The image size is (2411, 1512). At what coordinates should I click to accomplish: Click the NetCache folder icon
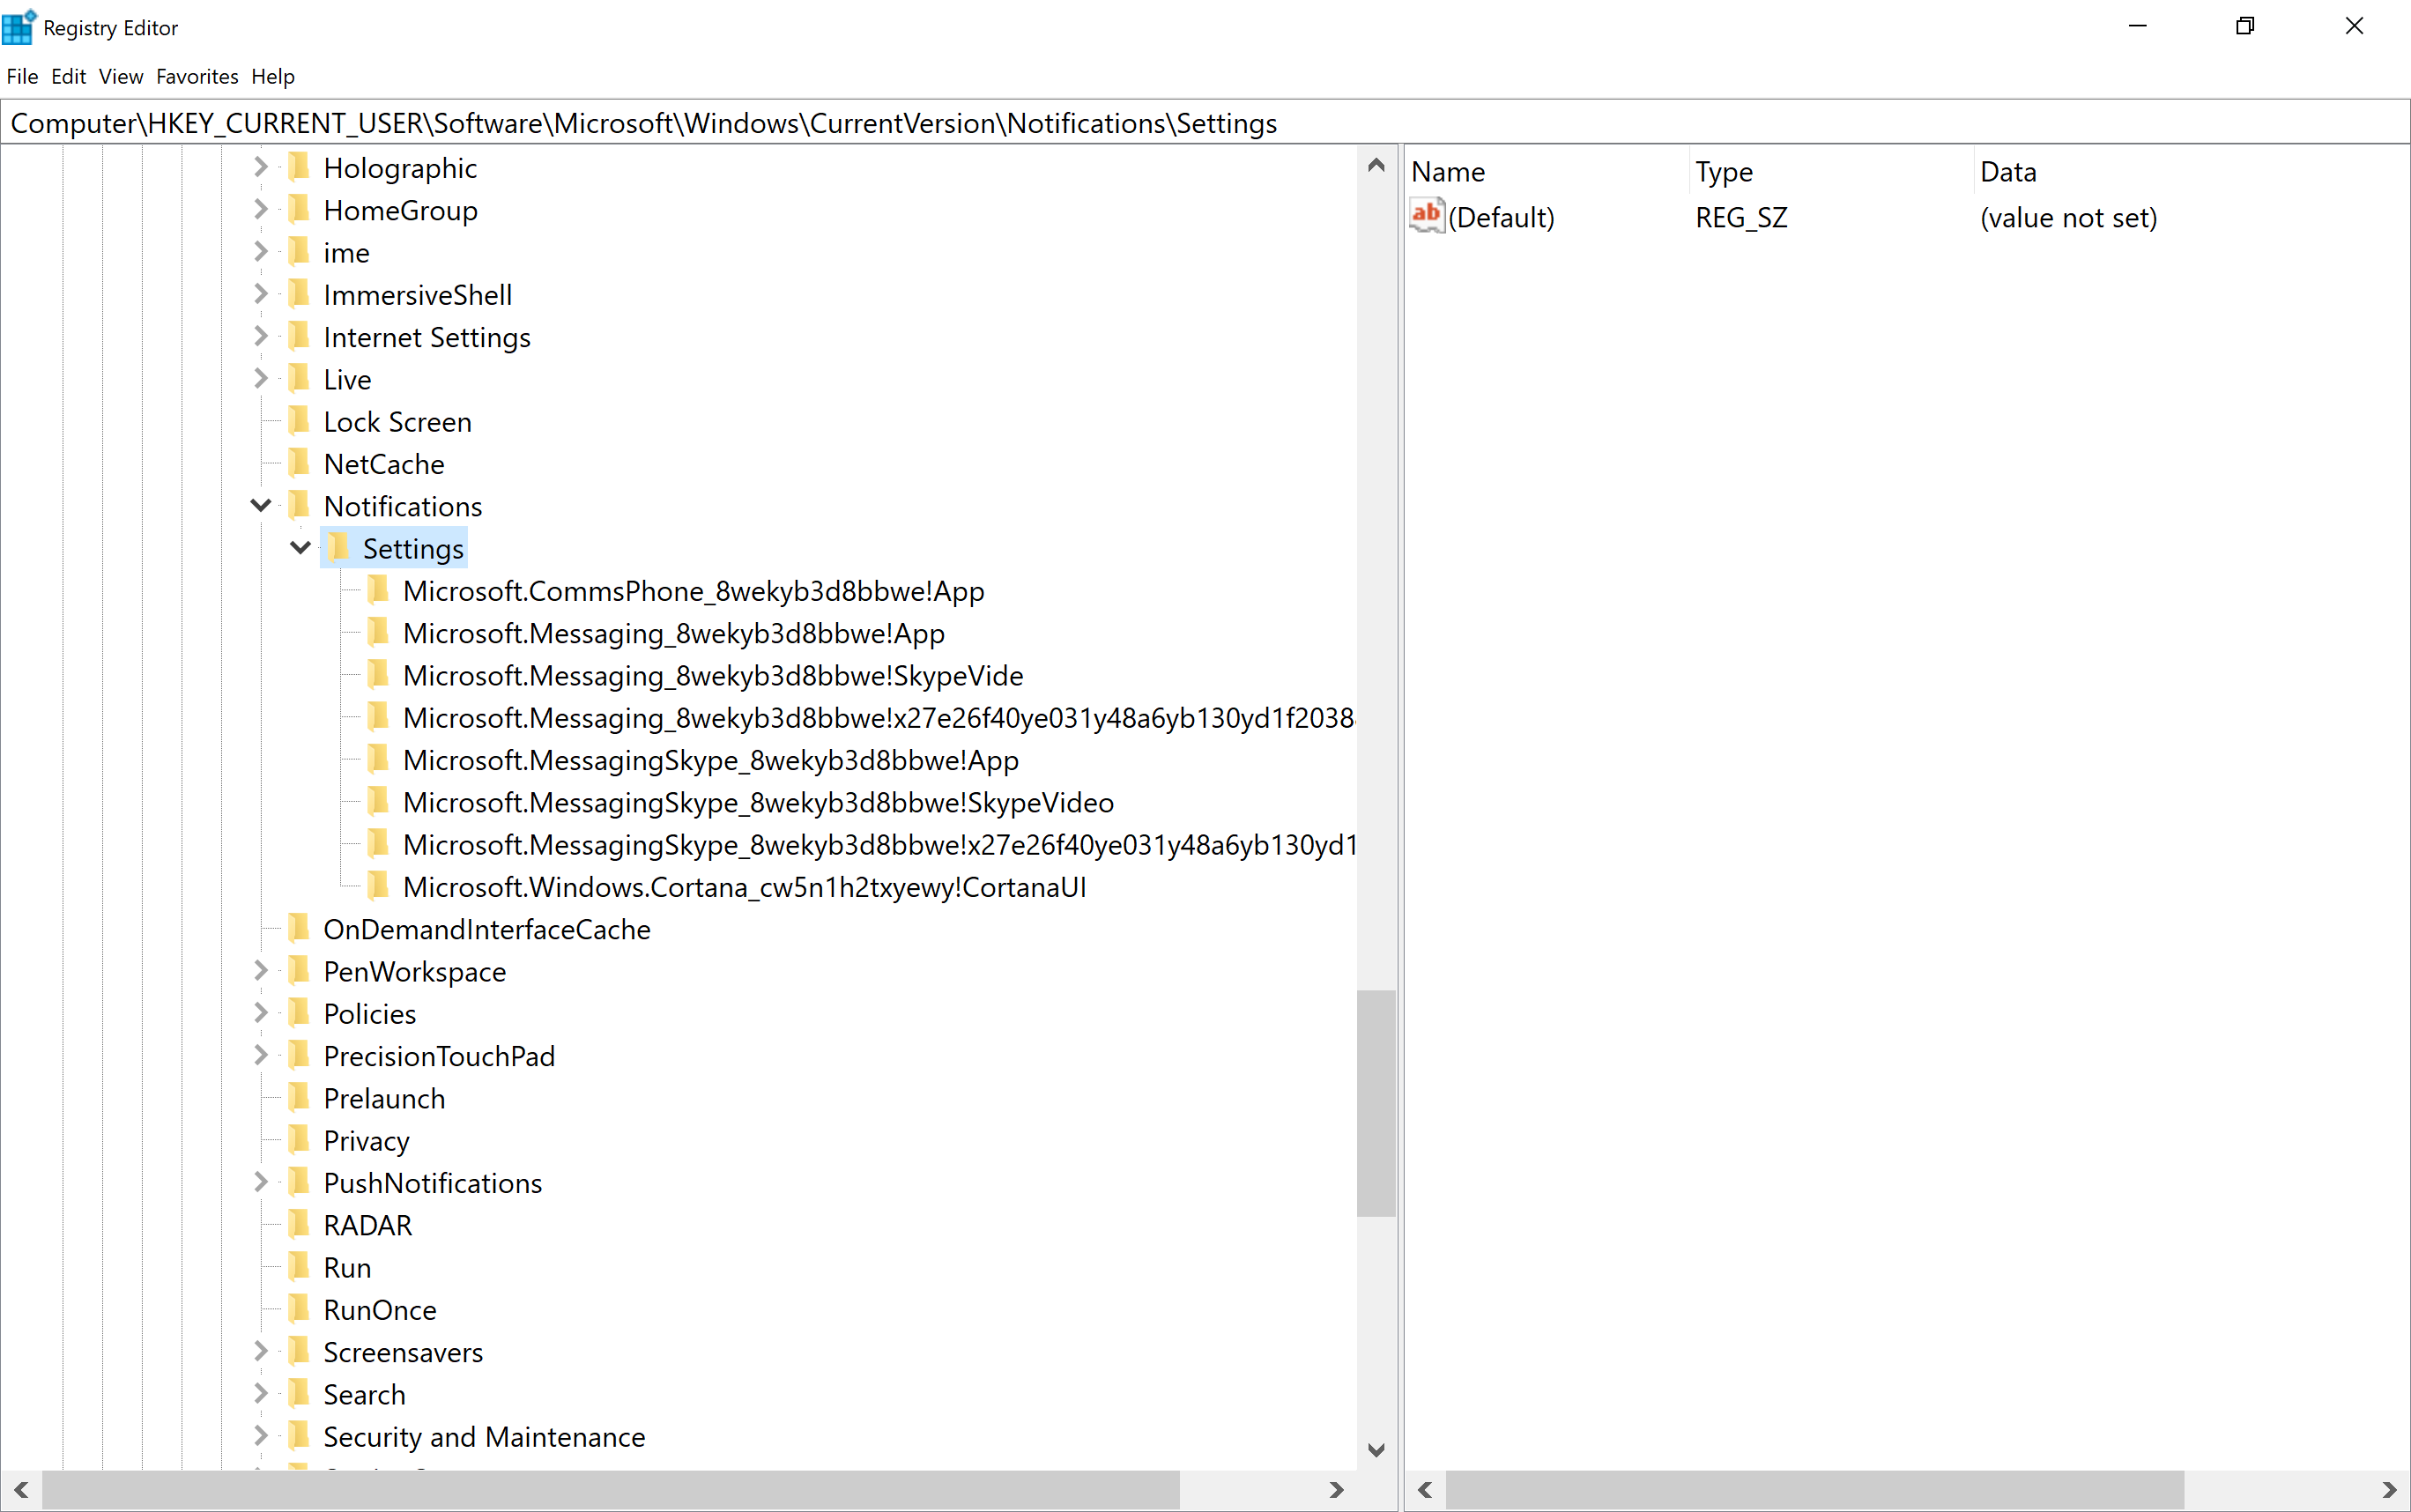tap(299, 463)
